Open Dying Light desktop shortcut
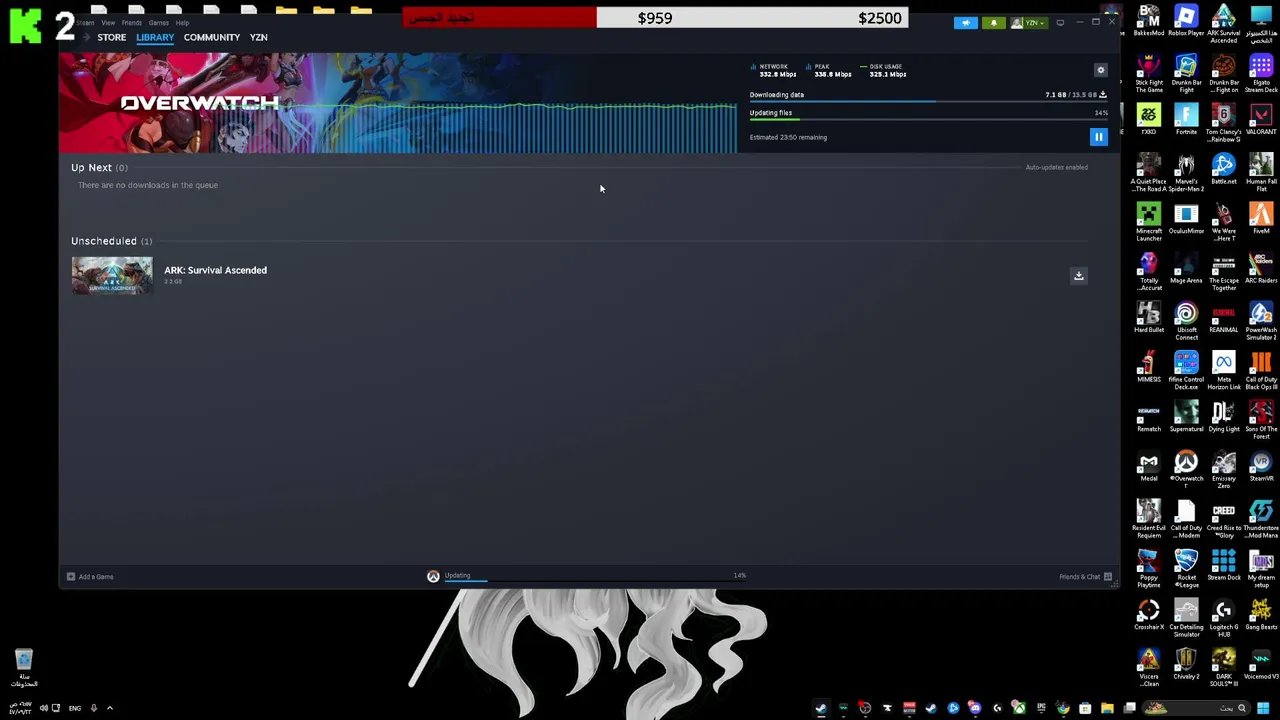The height and width of the screenshot is (720, 1280). [x=1224, y=416]
